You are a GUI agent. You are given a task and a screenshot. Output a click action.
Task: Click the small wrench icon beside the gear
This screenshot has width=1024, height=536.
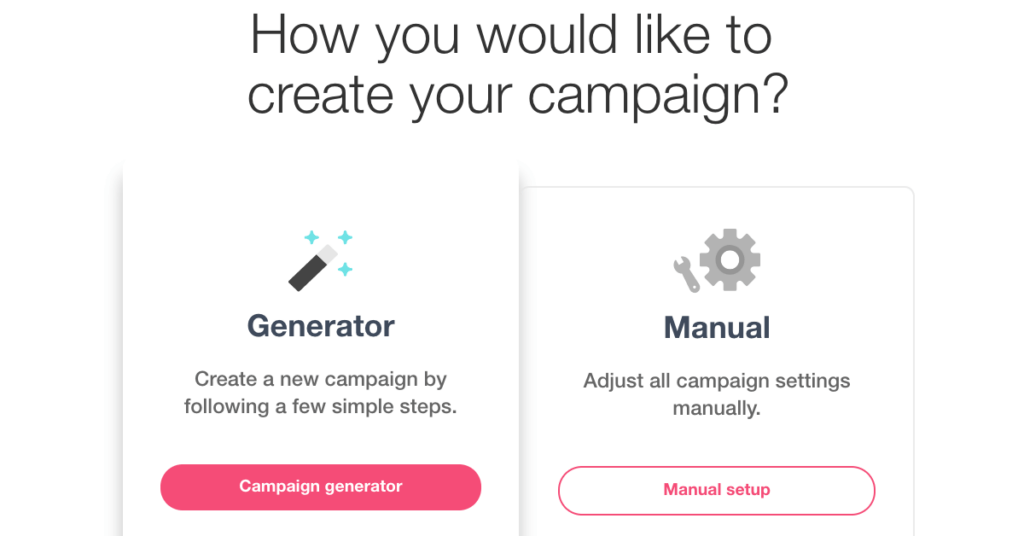coord(687,273)
